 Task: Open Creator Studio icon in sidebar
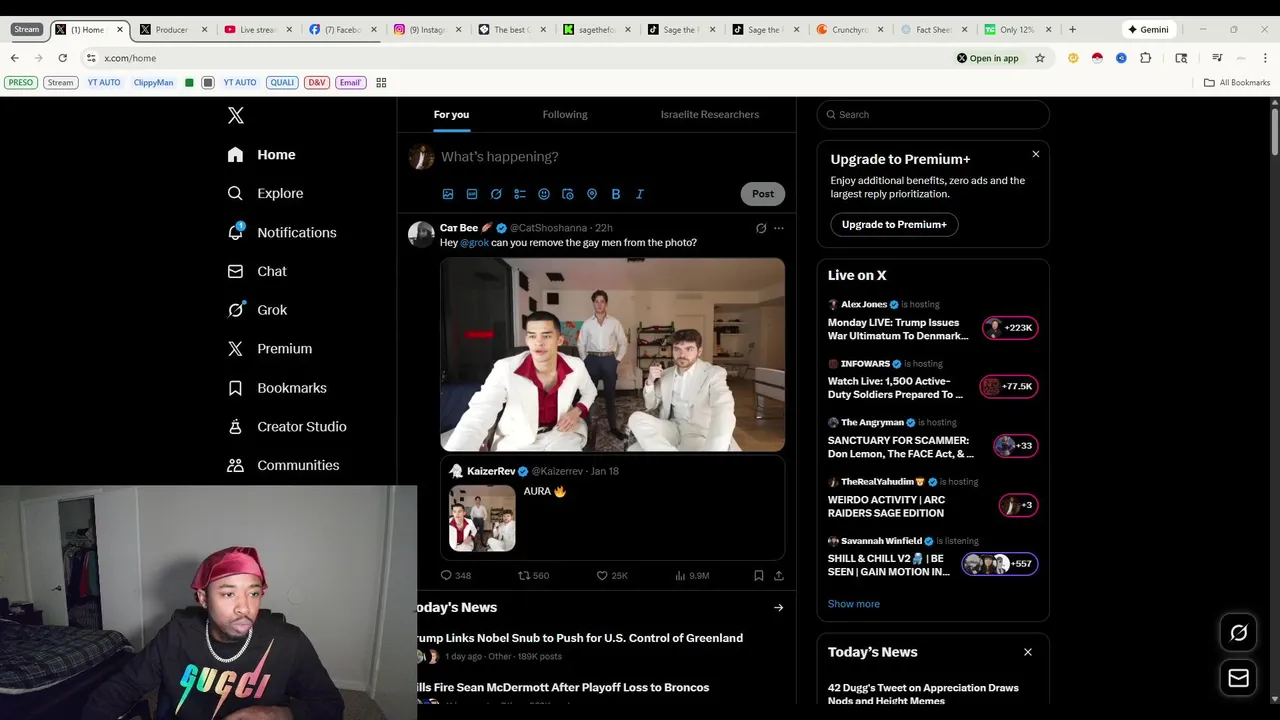click(x=235, y=426)
